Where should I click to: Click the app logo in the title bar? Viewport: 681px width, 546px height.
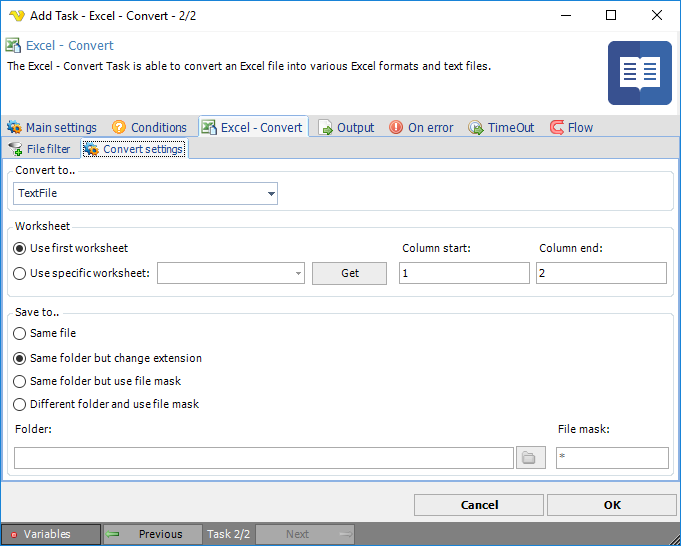point(17,16)
